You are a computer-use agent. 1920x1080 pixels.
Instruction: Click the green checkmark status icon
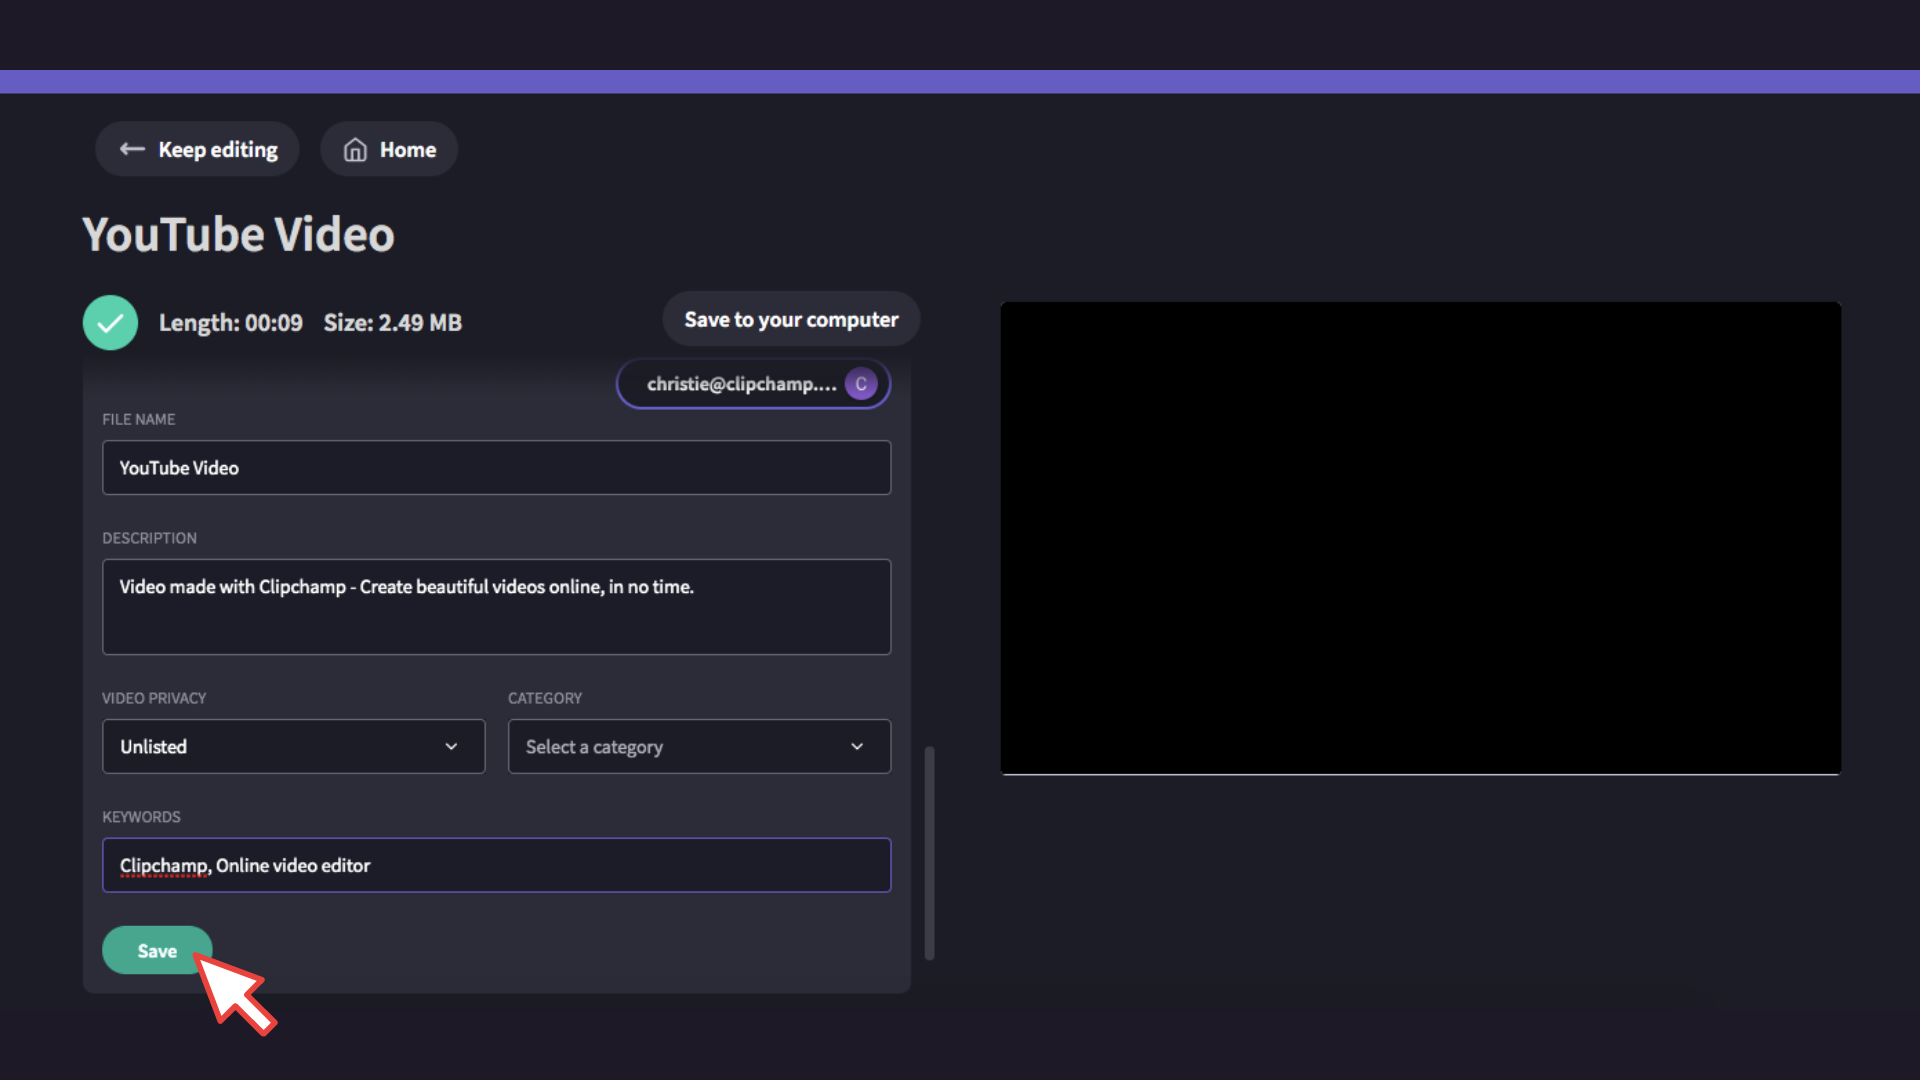(x=111, y=322)
